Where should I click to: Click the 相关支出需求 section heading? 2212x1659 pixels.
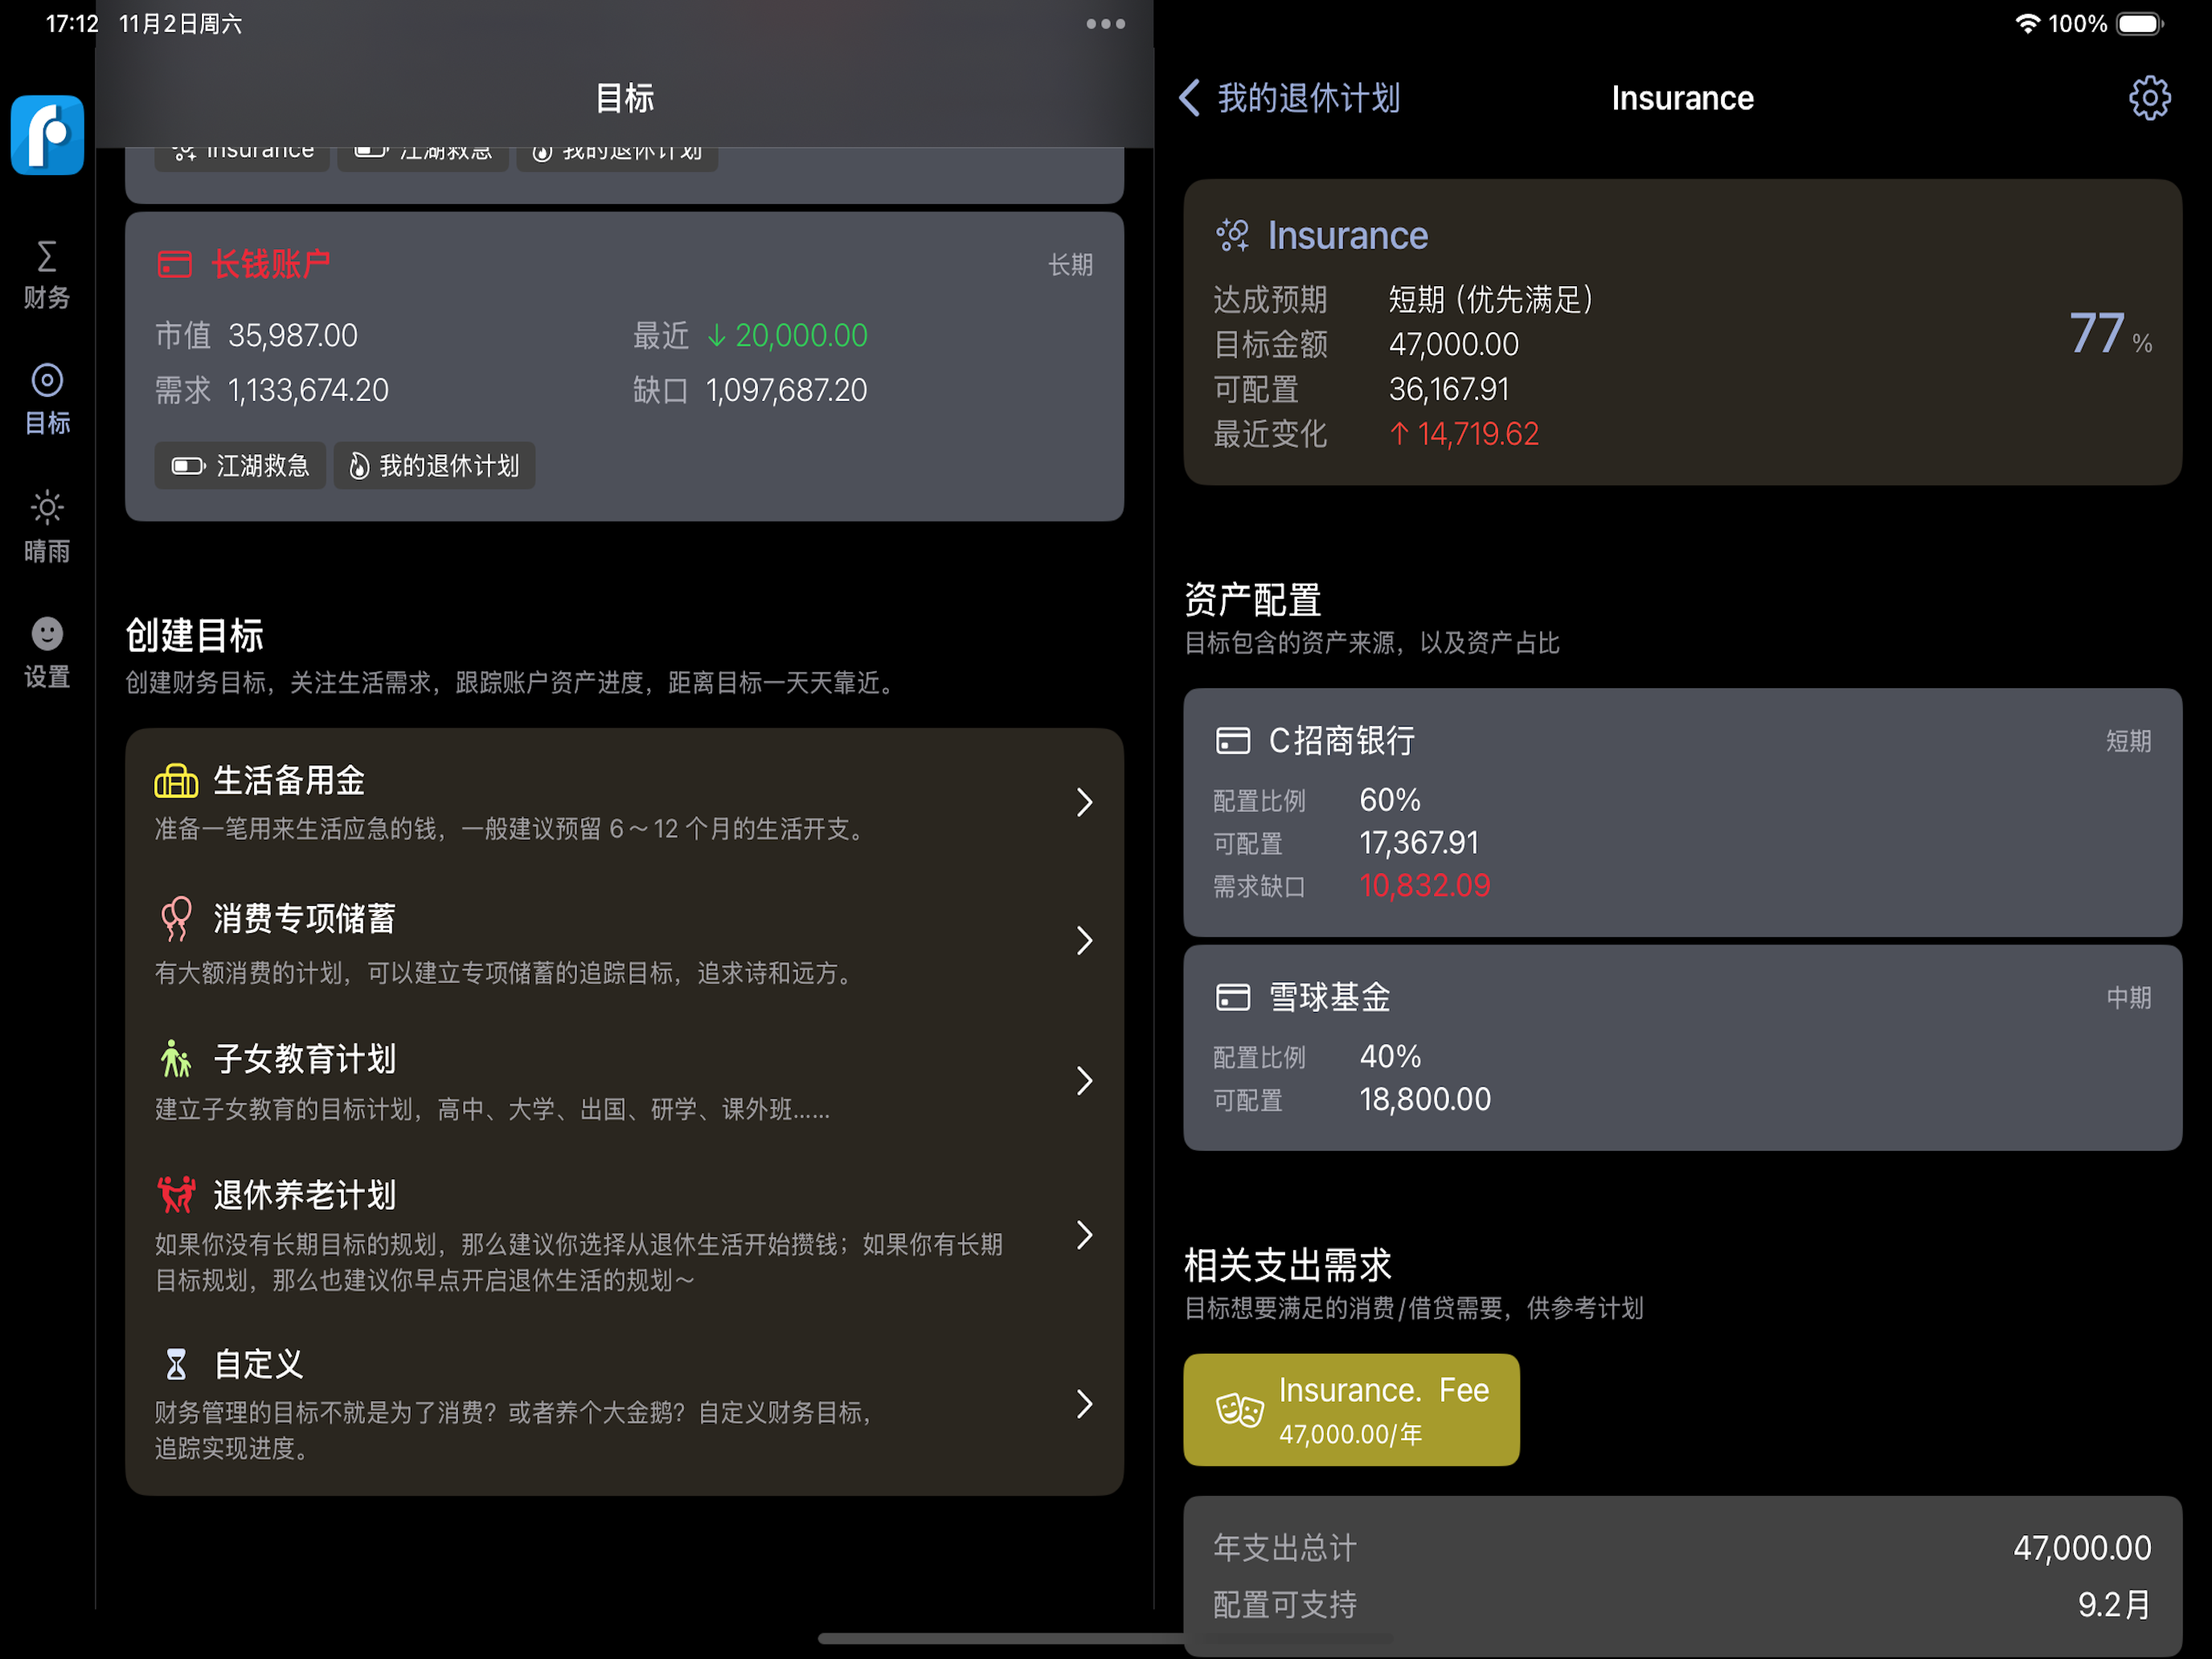point(1287,1265)
